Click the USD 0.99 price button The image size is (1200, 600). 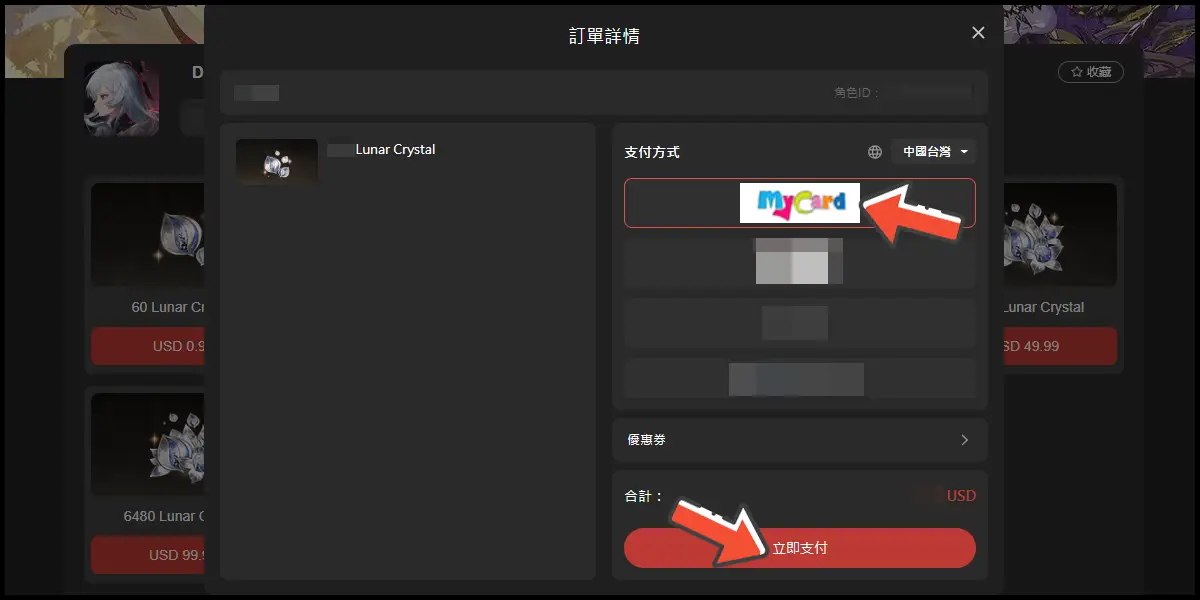150,346
